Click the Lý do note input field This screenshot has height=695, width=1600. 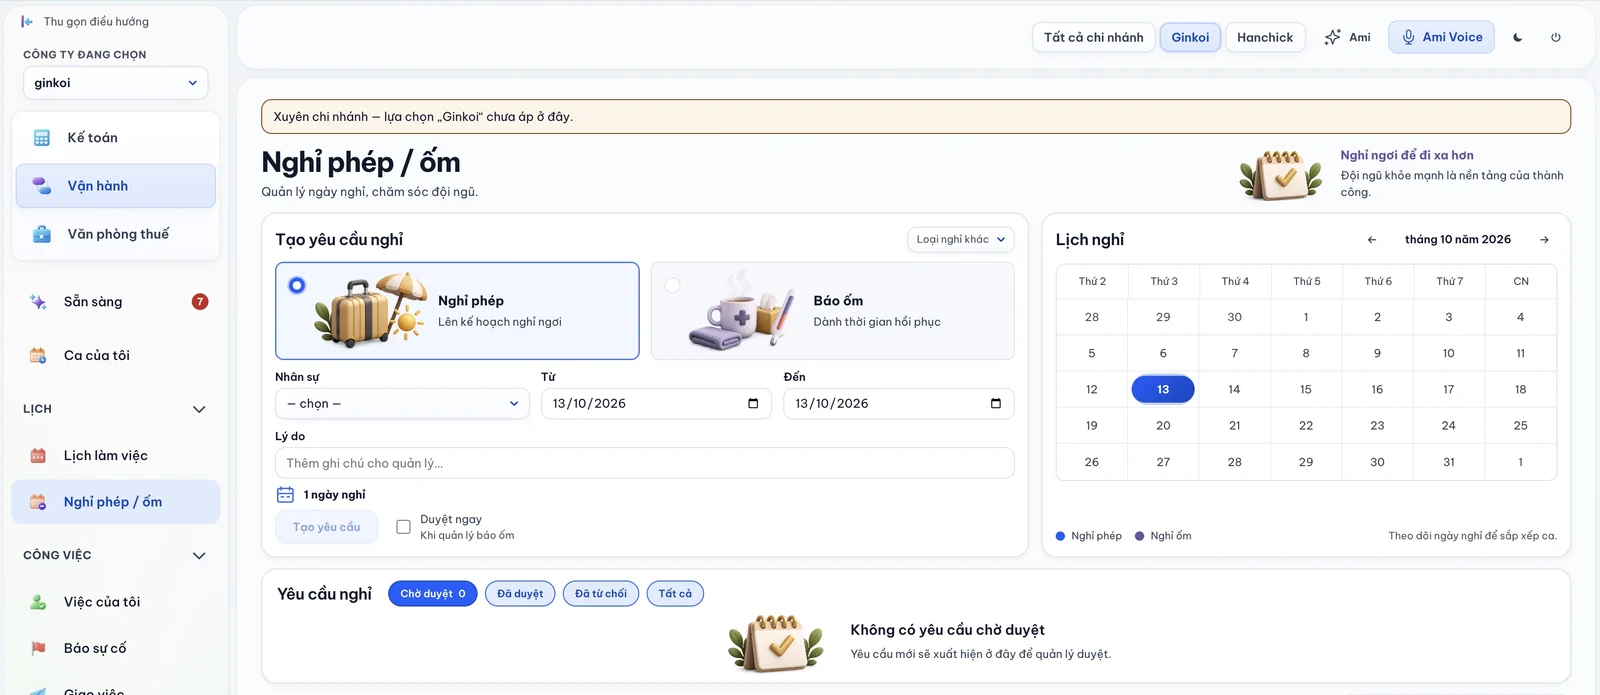[x=645, y=463]
